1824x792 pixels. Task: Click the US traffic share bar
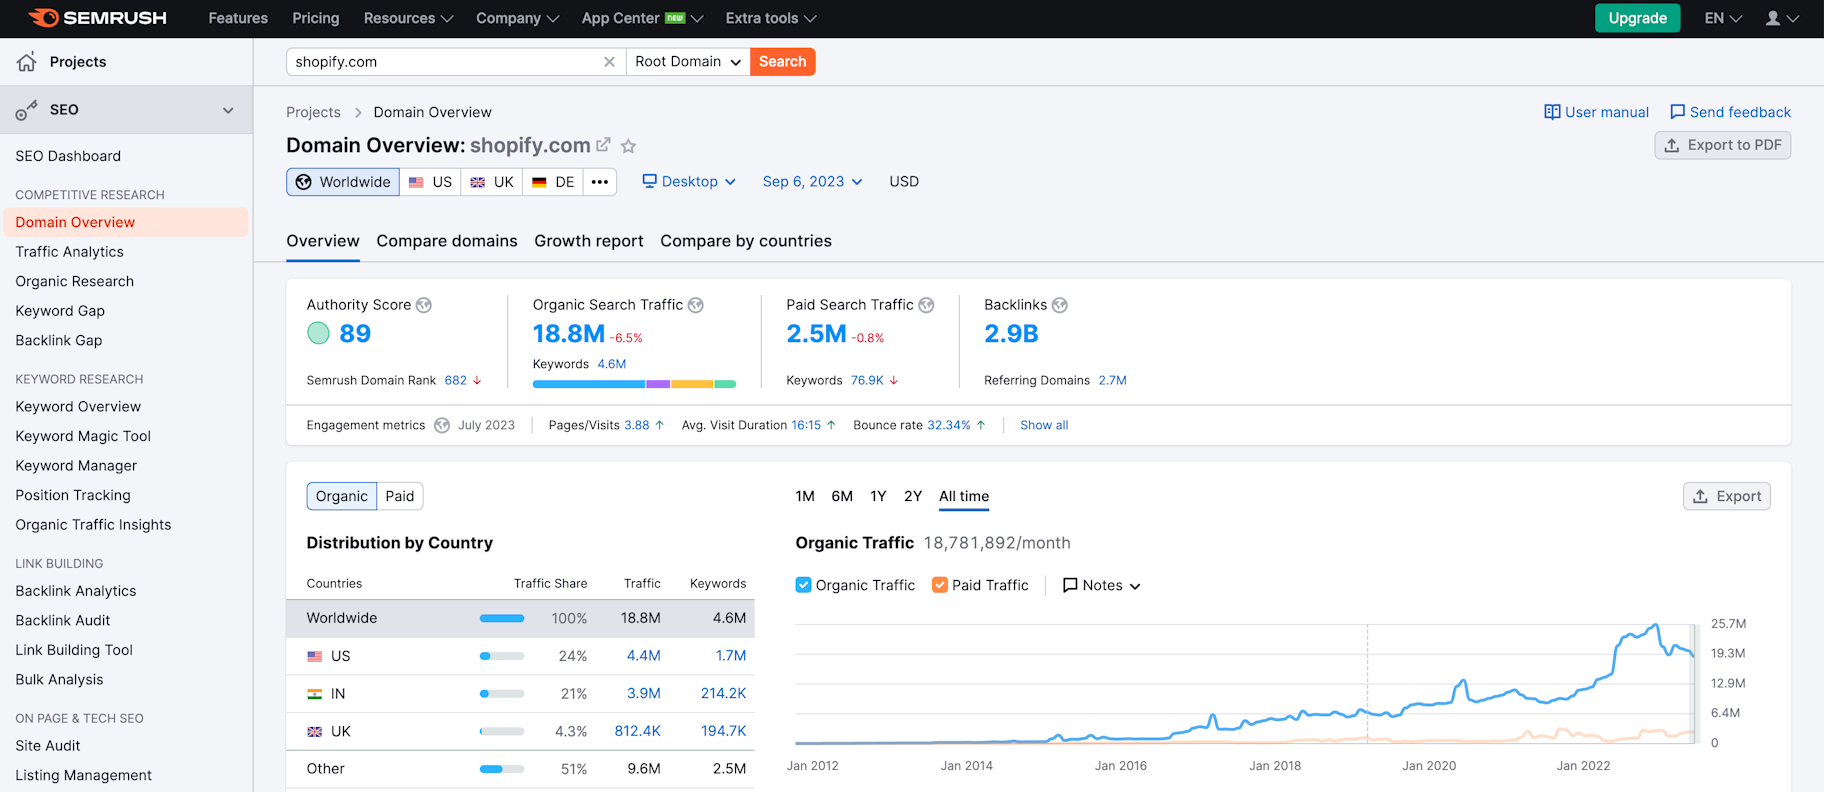click(502, 656)
